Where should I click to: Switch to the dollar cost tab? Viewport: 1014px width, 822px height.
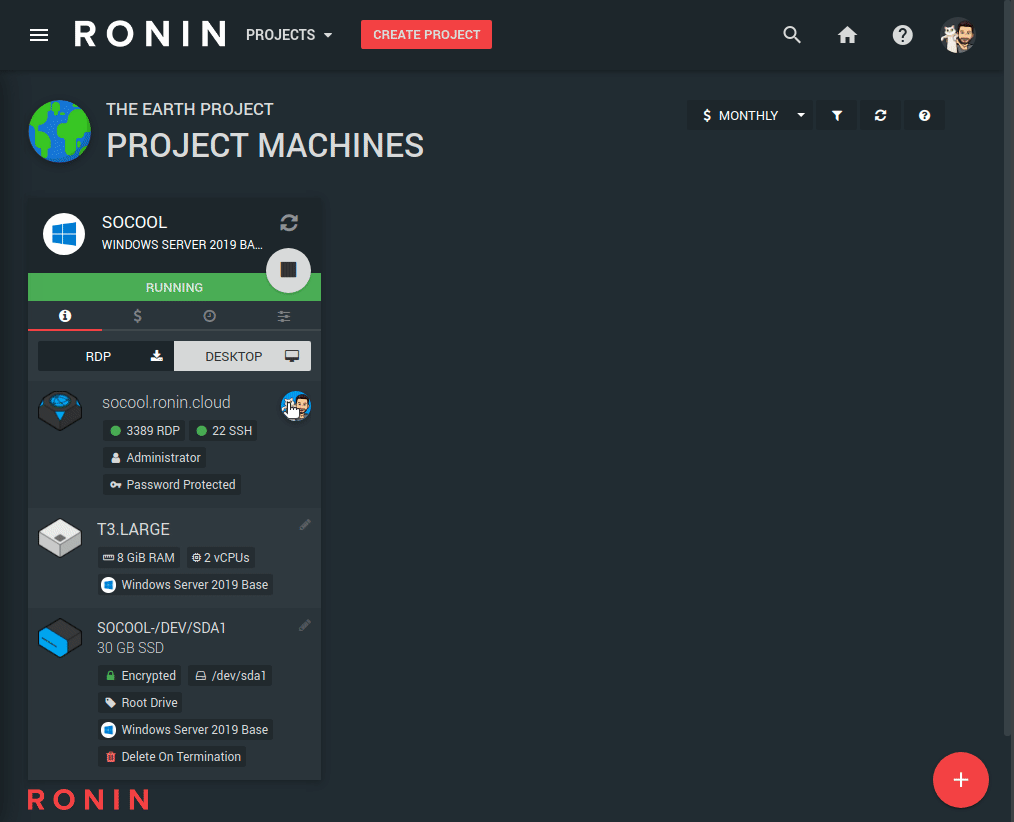click(137, 316)
